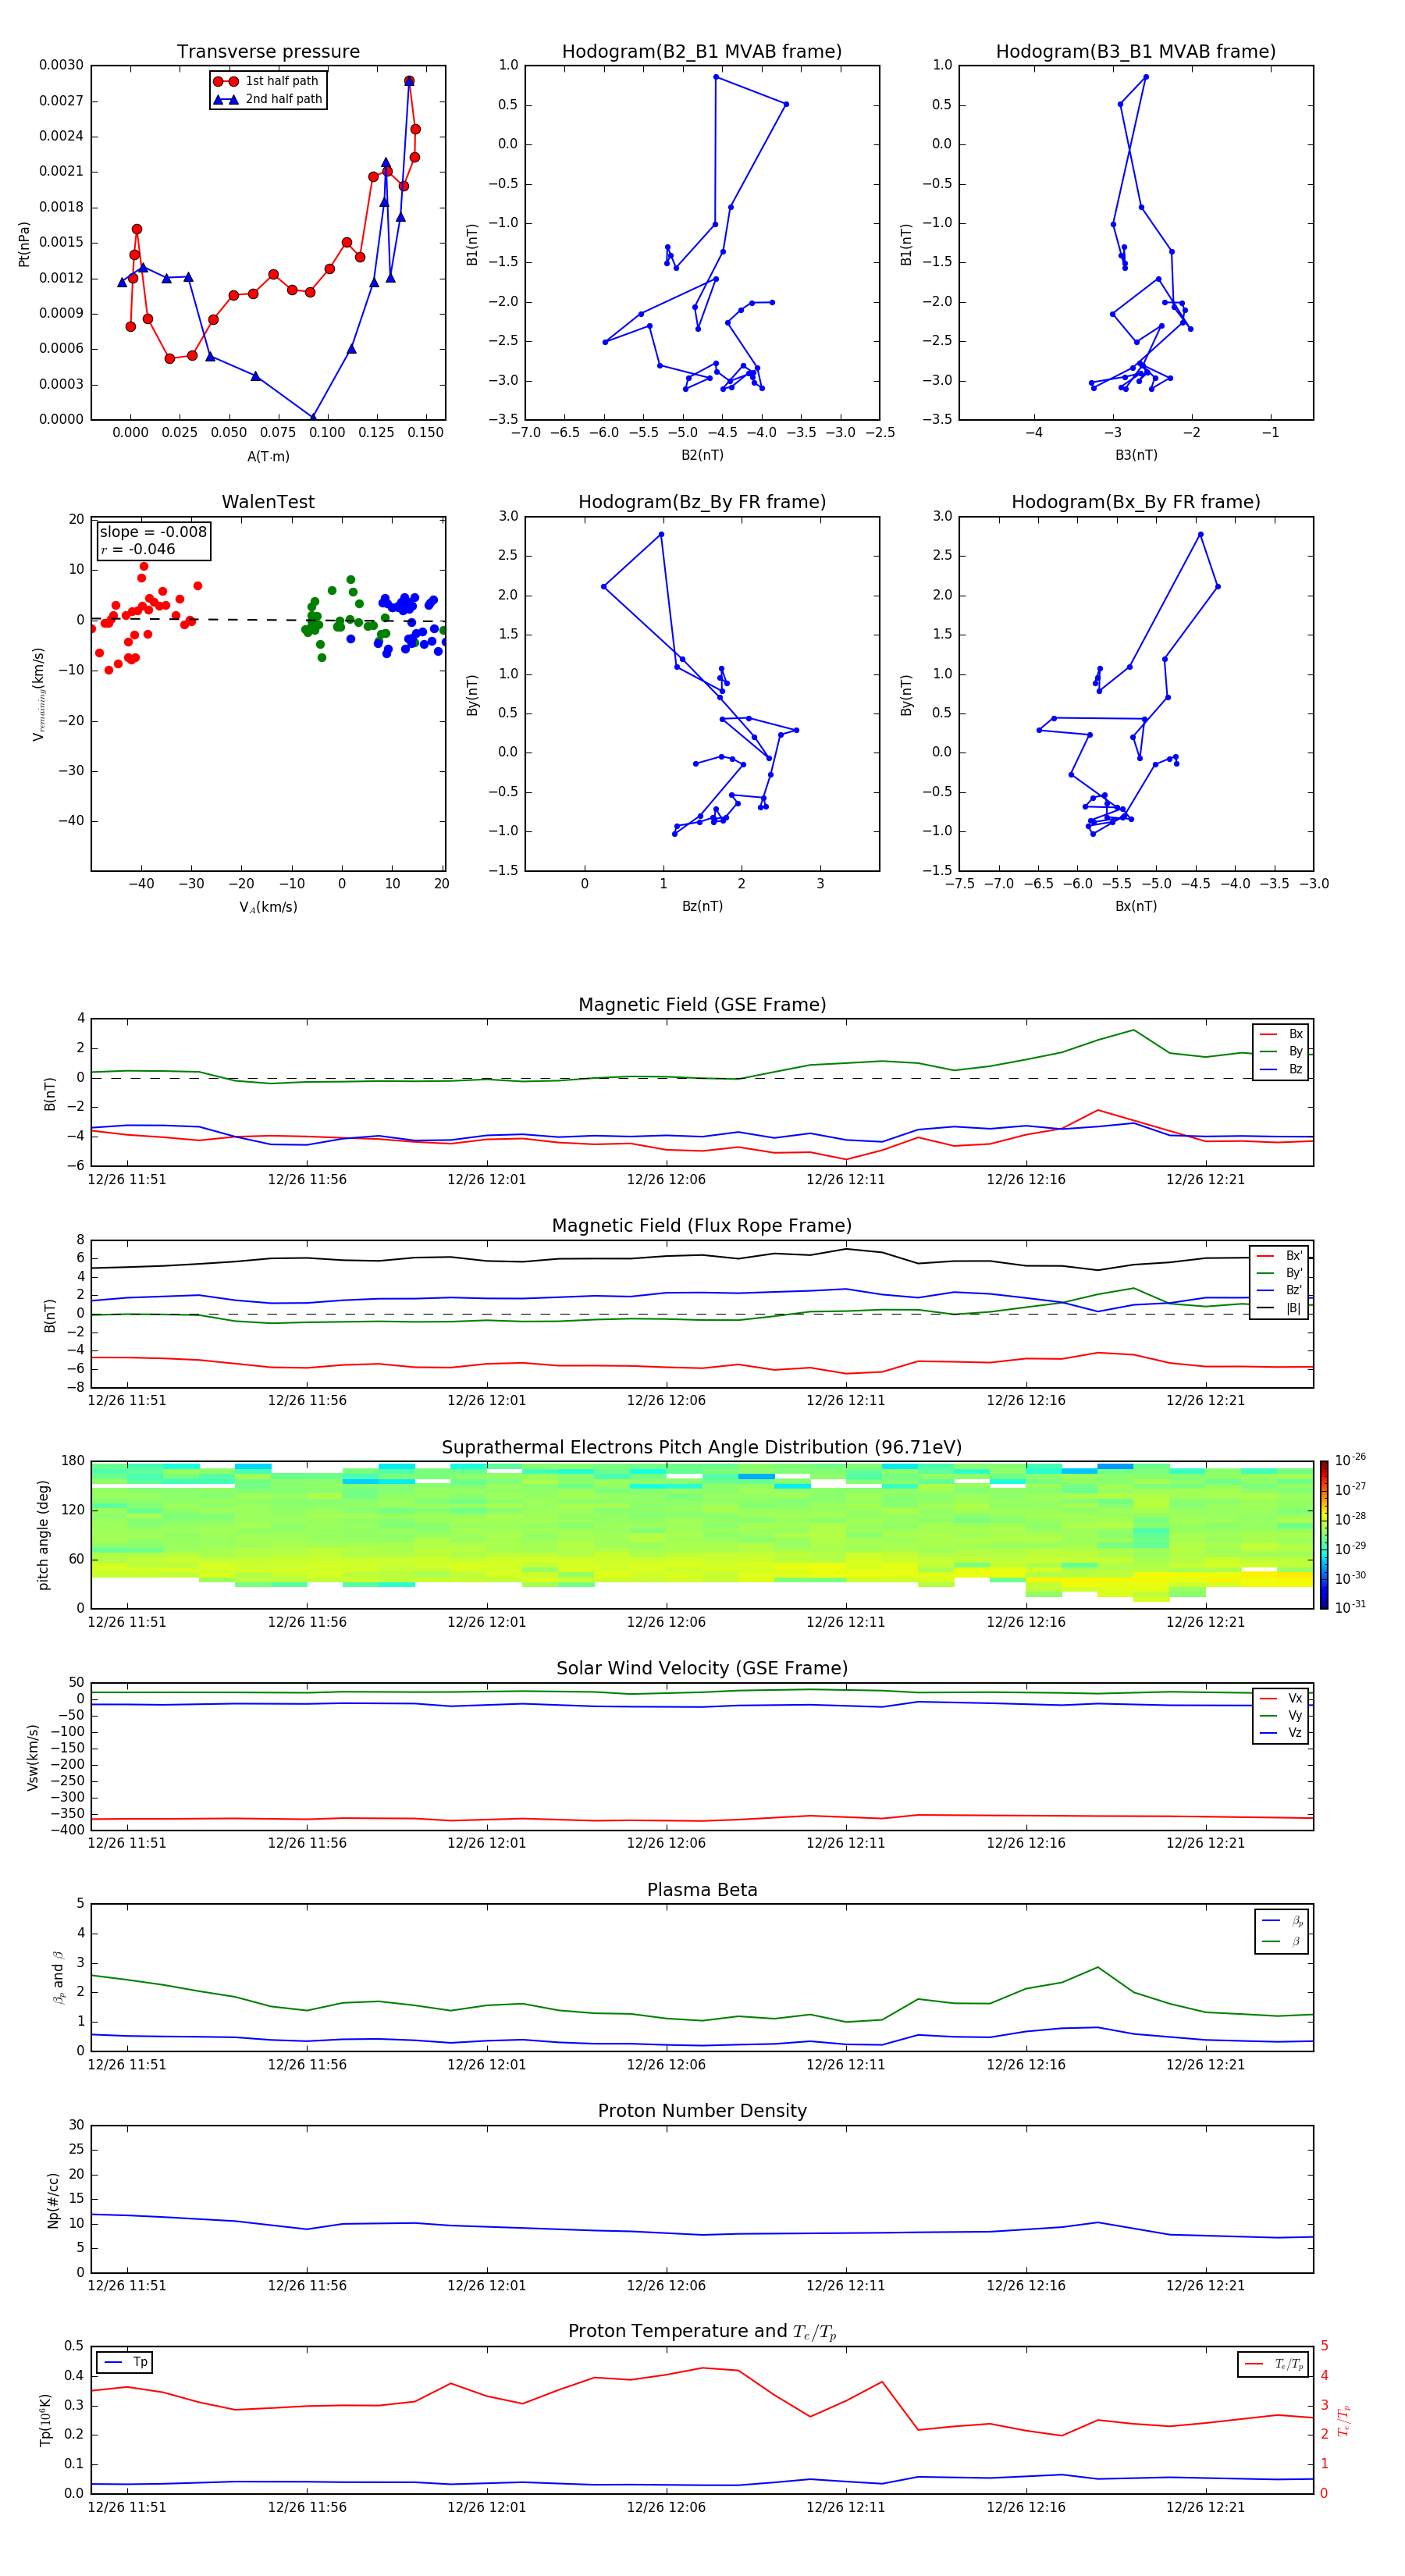1405x2576 pixels.
Task: Click the 'Bz(nT)' x-axis label
Action: pyautogui.click(x=702, y=906)
